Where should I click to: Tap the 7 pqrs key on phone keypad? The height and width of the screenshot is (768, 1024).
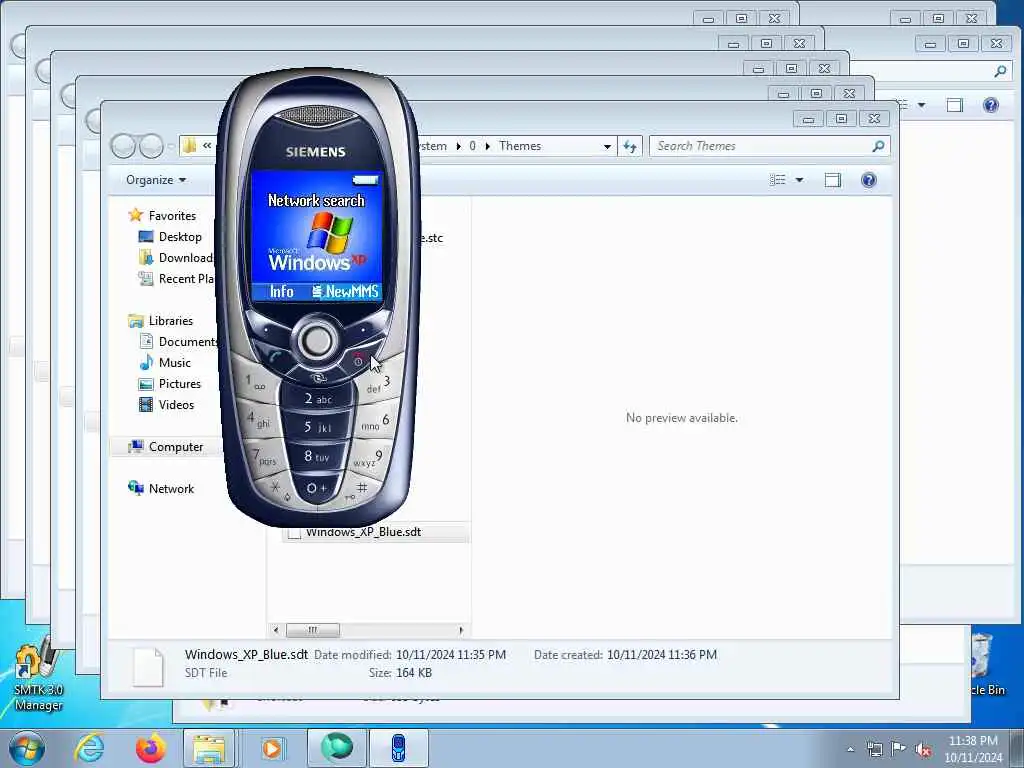[264, 456]
